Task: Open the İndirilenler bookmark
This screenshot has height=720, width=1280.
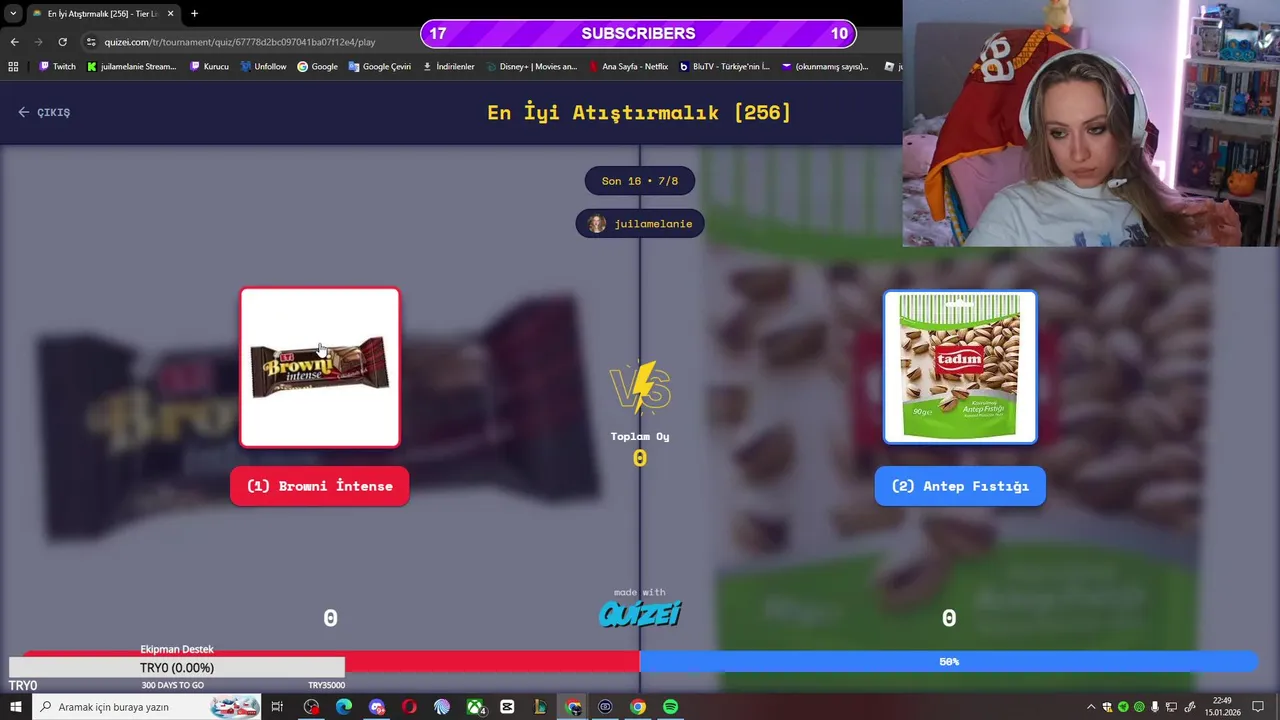Action: 448,67
